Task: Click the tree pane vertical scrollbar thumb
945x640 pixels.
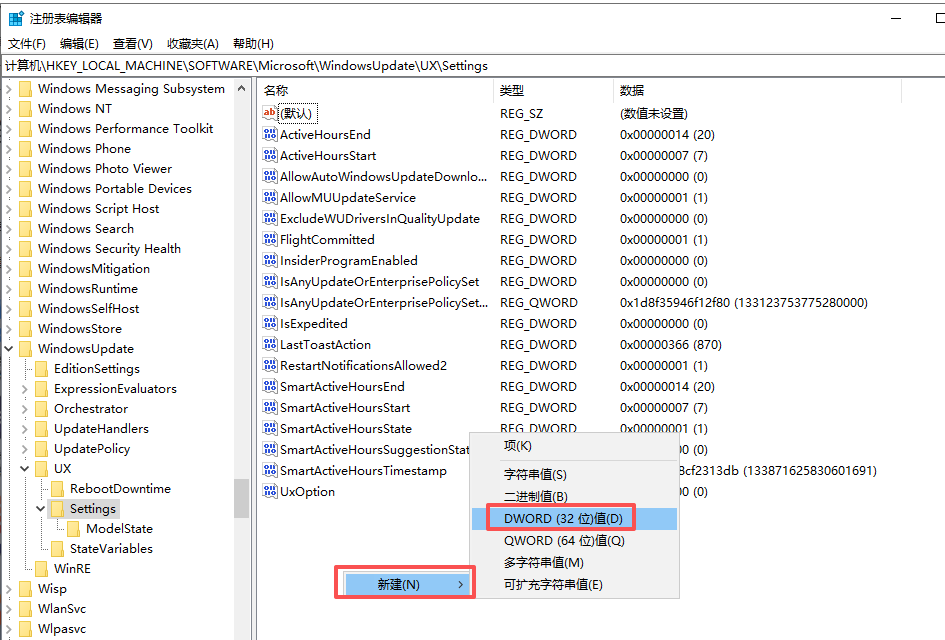Action: (x=242, y=498)
